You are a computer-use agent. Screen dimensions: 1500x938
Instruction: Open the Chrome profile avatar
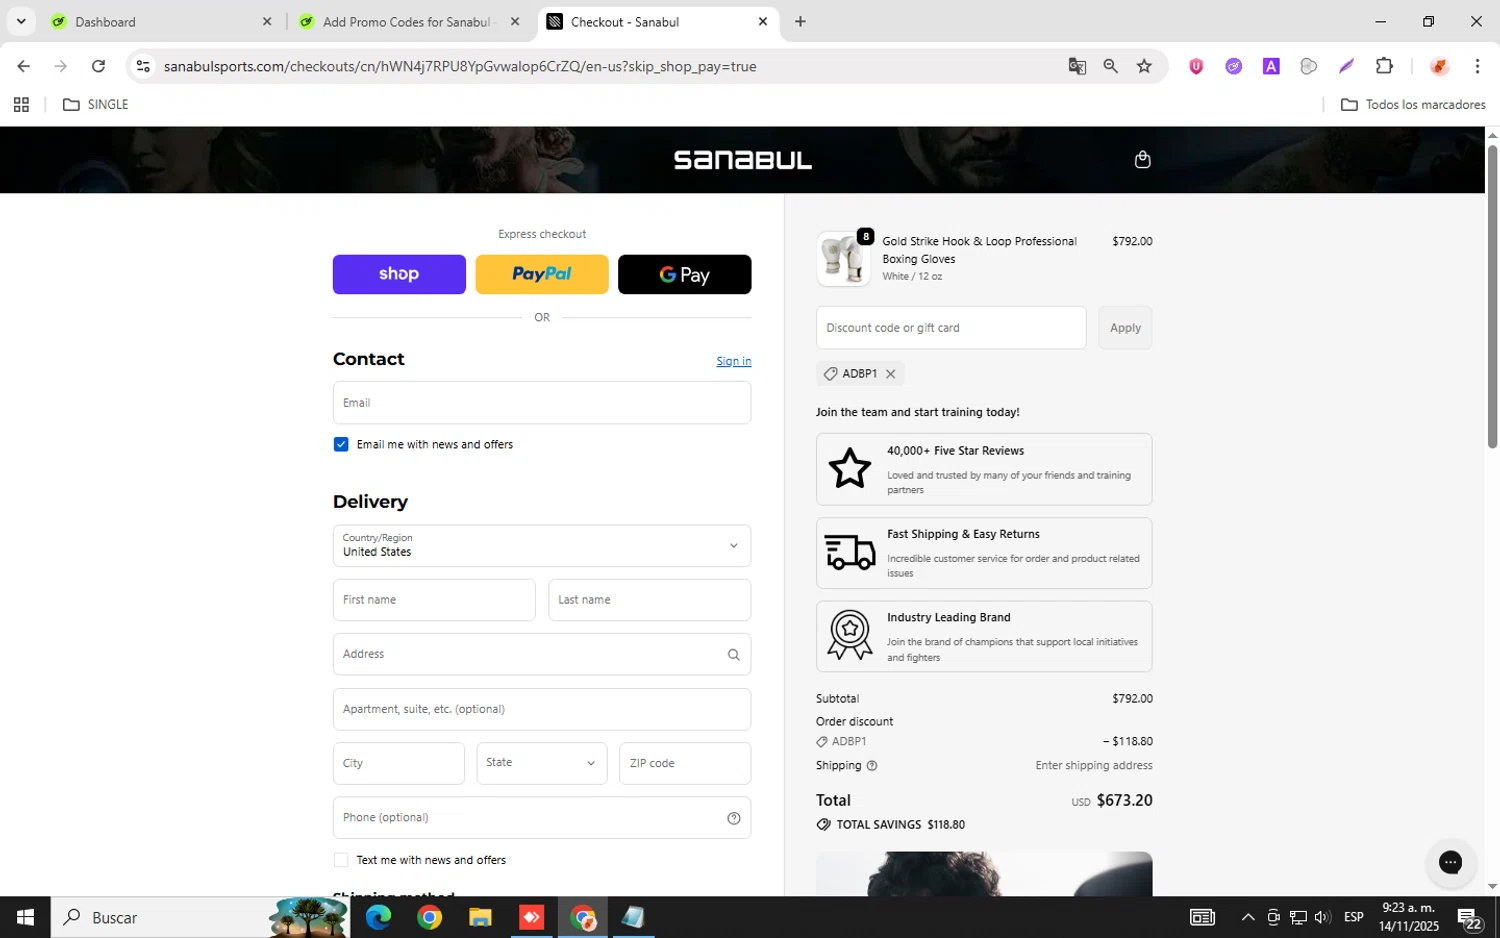[1439, 66]
